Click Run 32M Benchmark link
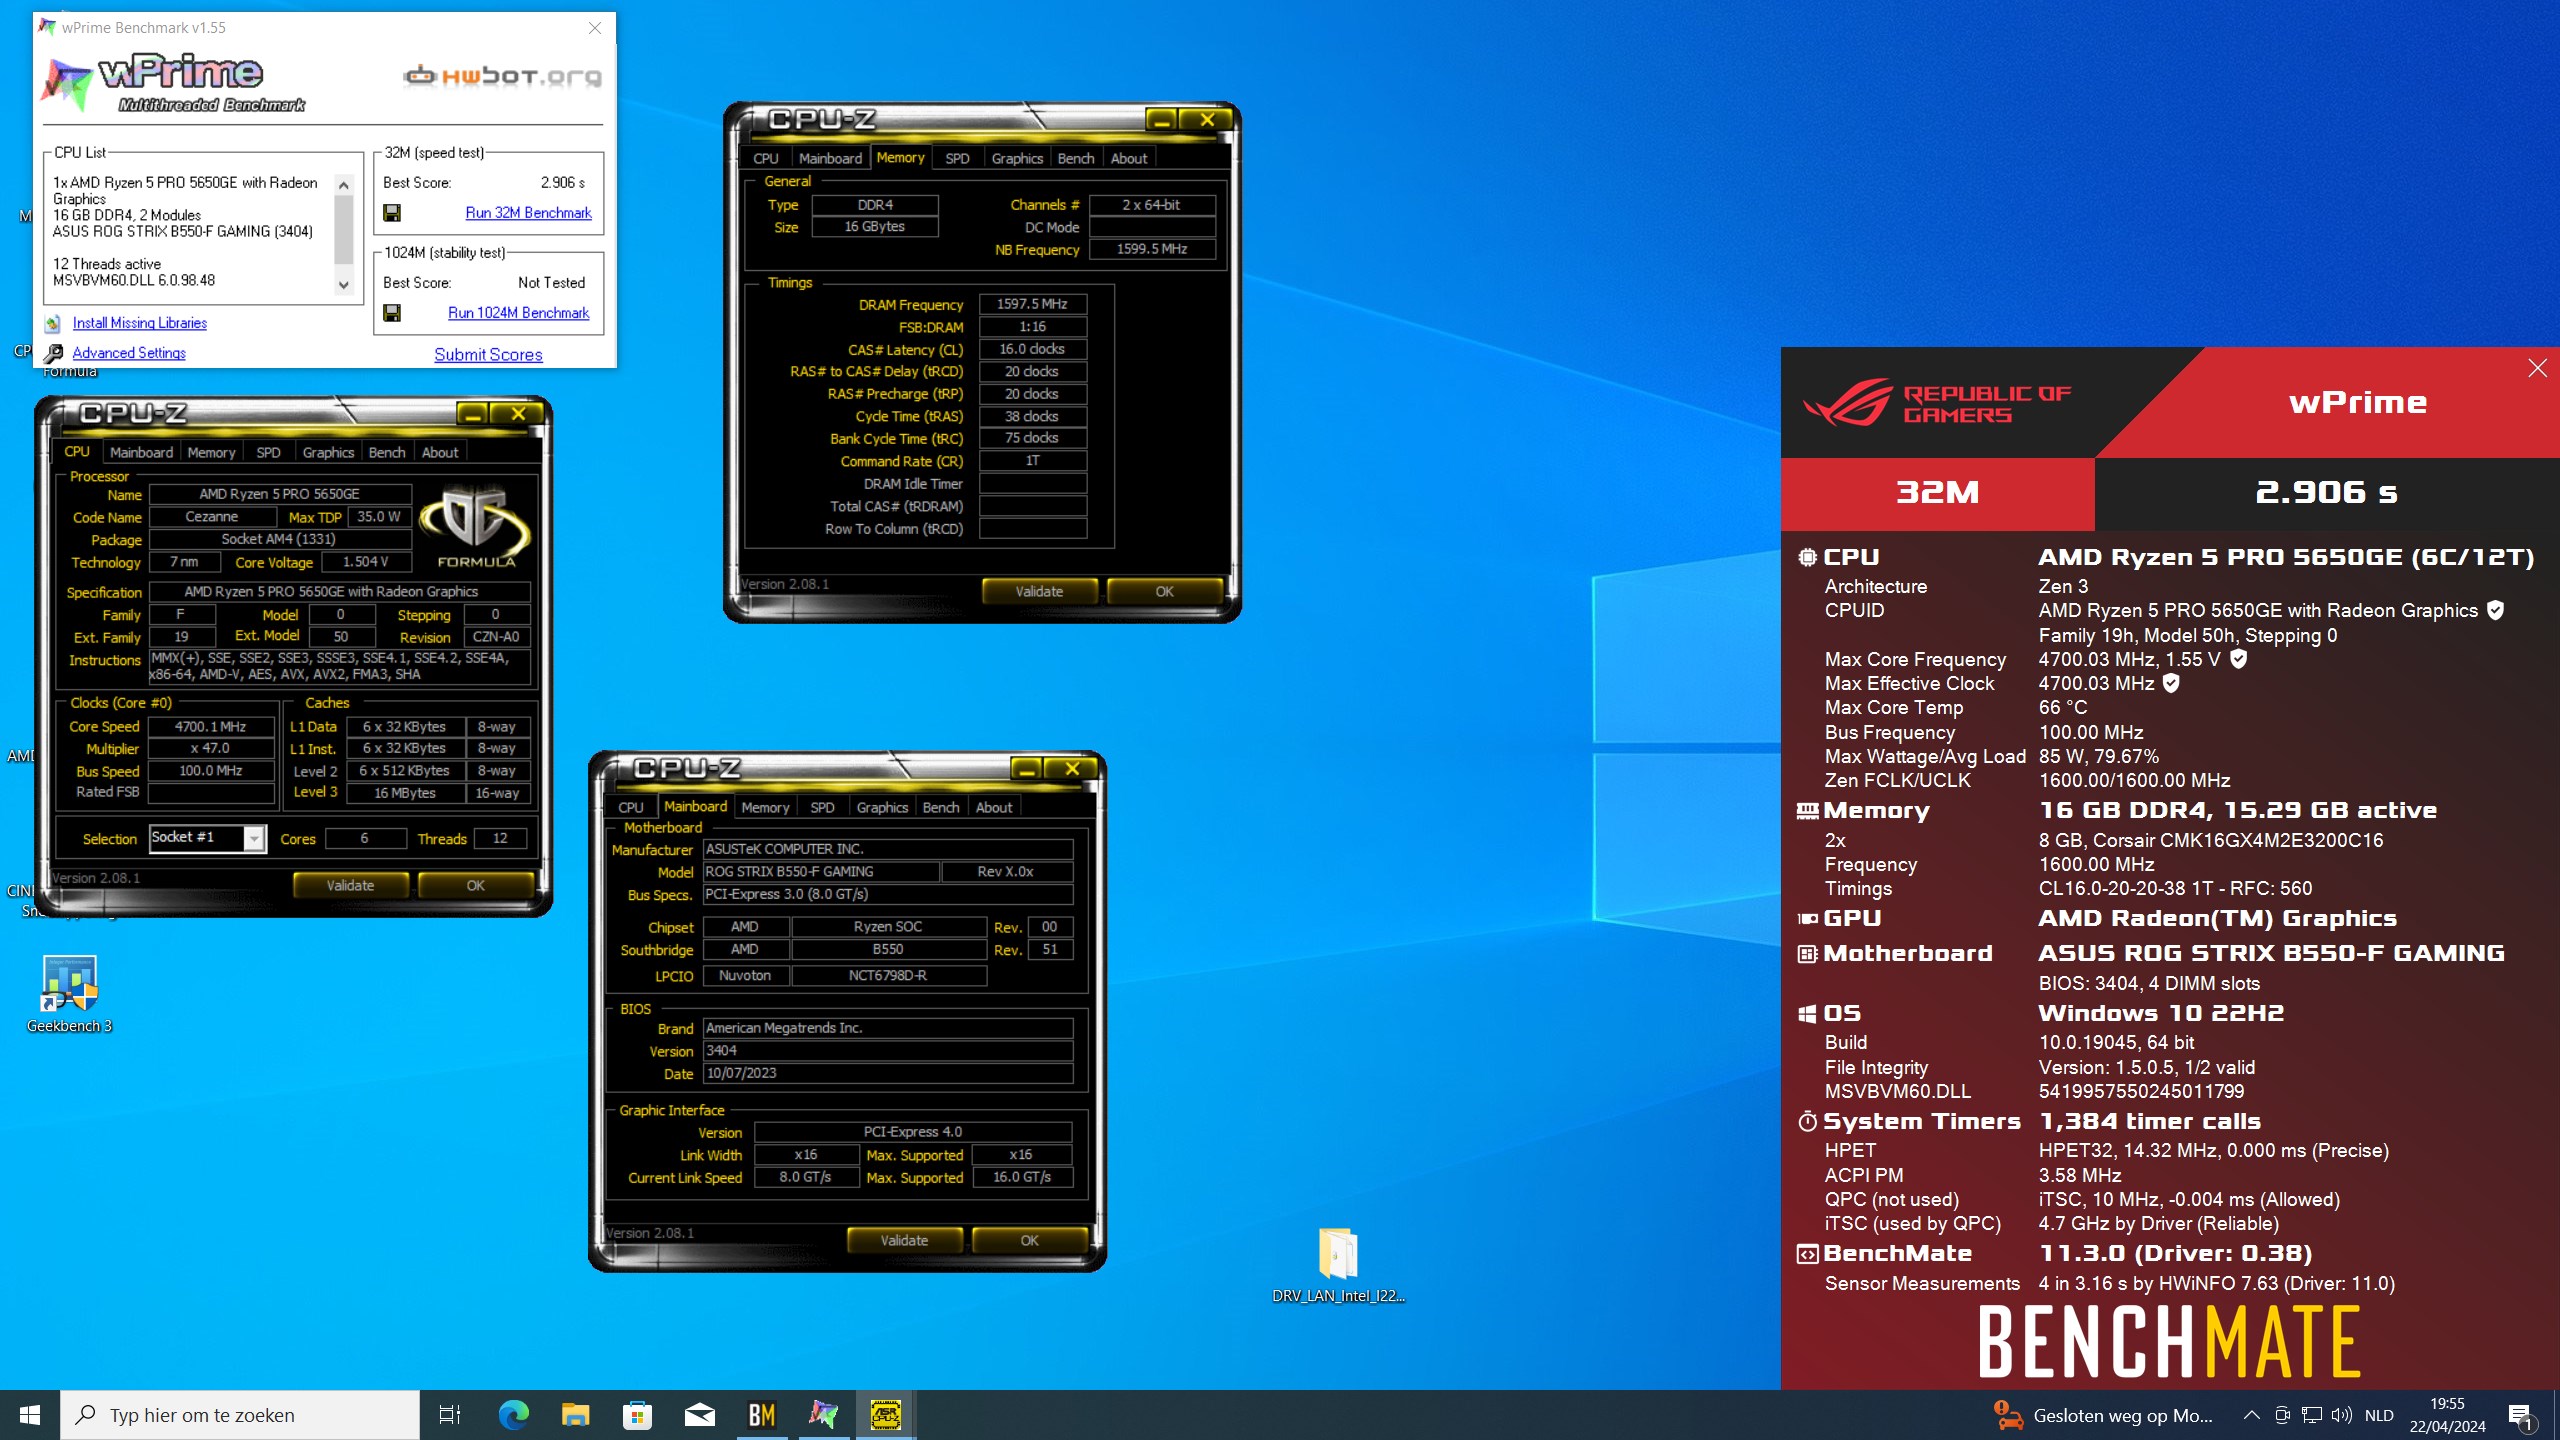Screen dimensions: 2560x1440 point(528,213)
